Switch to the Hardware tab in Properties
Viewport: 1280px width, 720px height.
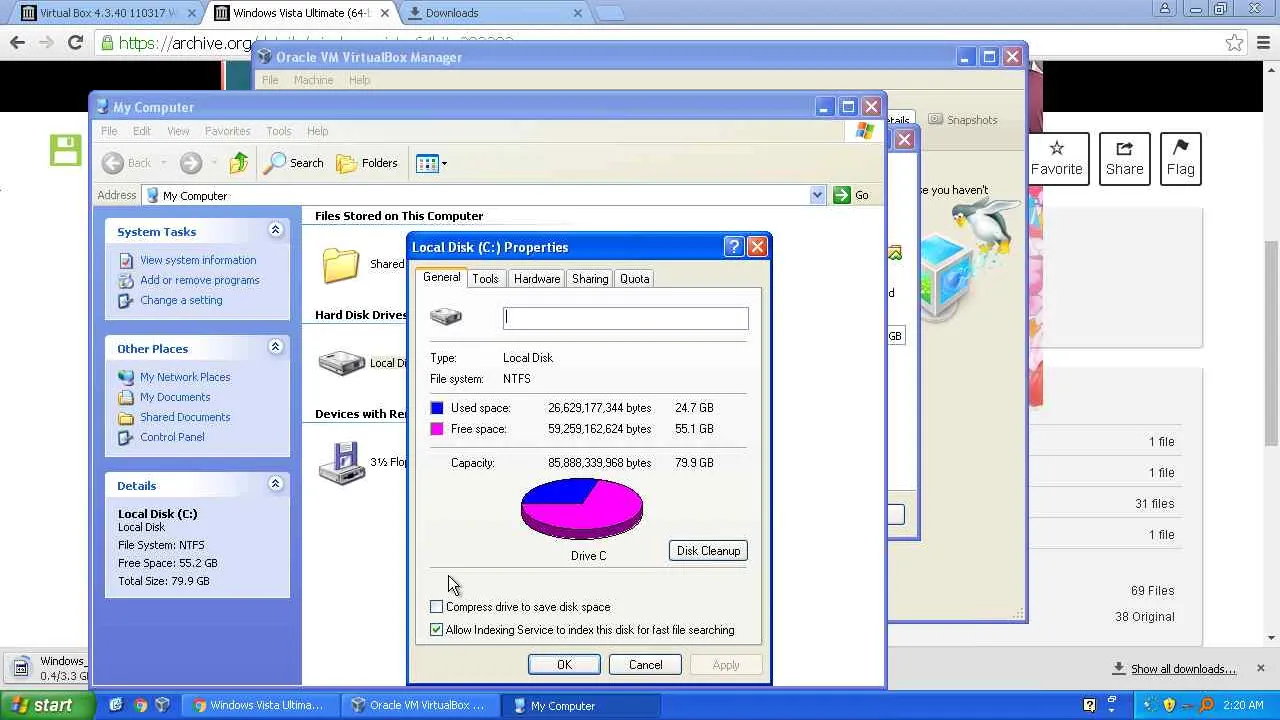click(x=537, y=279)
